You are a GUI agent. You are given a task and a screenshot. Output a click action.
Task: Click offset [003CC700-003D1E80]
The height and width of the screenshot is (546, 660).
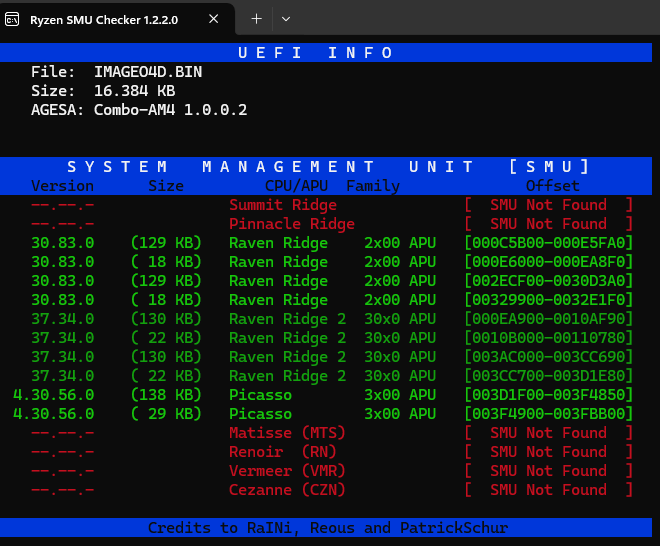pos(548,376)
